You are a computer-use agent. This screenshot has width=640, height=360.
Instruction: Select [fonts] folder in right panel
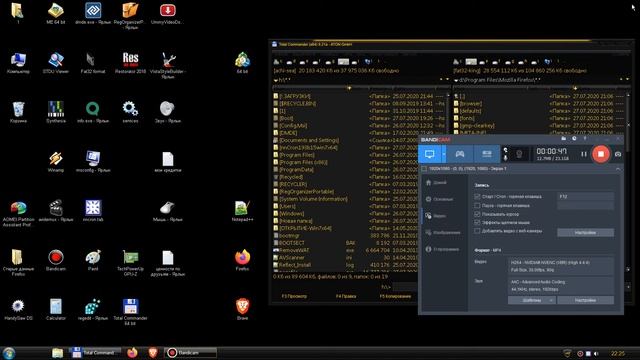coord(539,118)
